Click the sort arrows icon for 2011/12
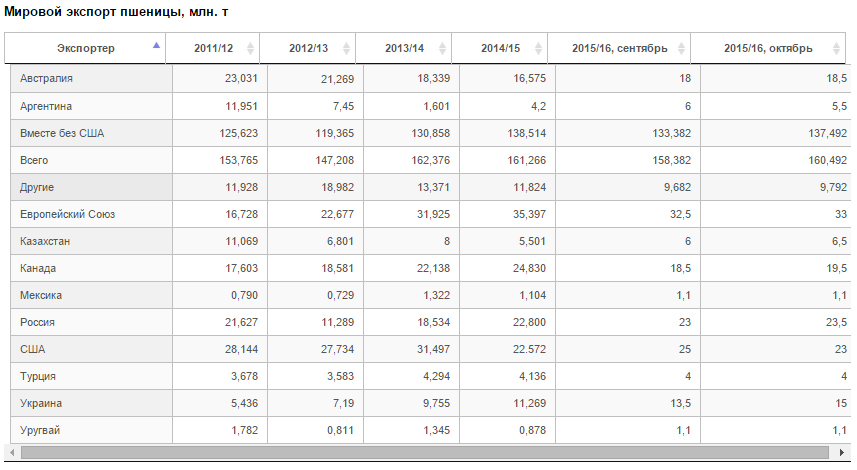The image size is (857, 470). (x=250, y=48)
